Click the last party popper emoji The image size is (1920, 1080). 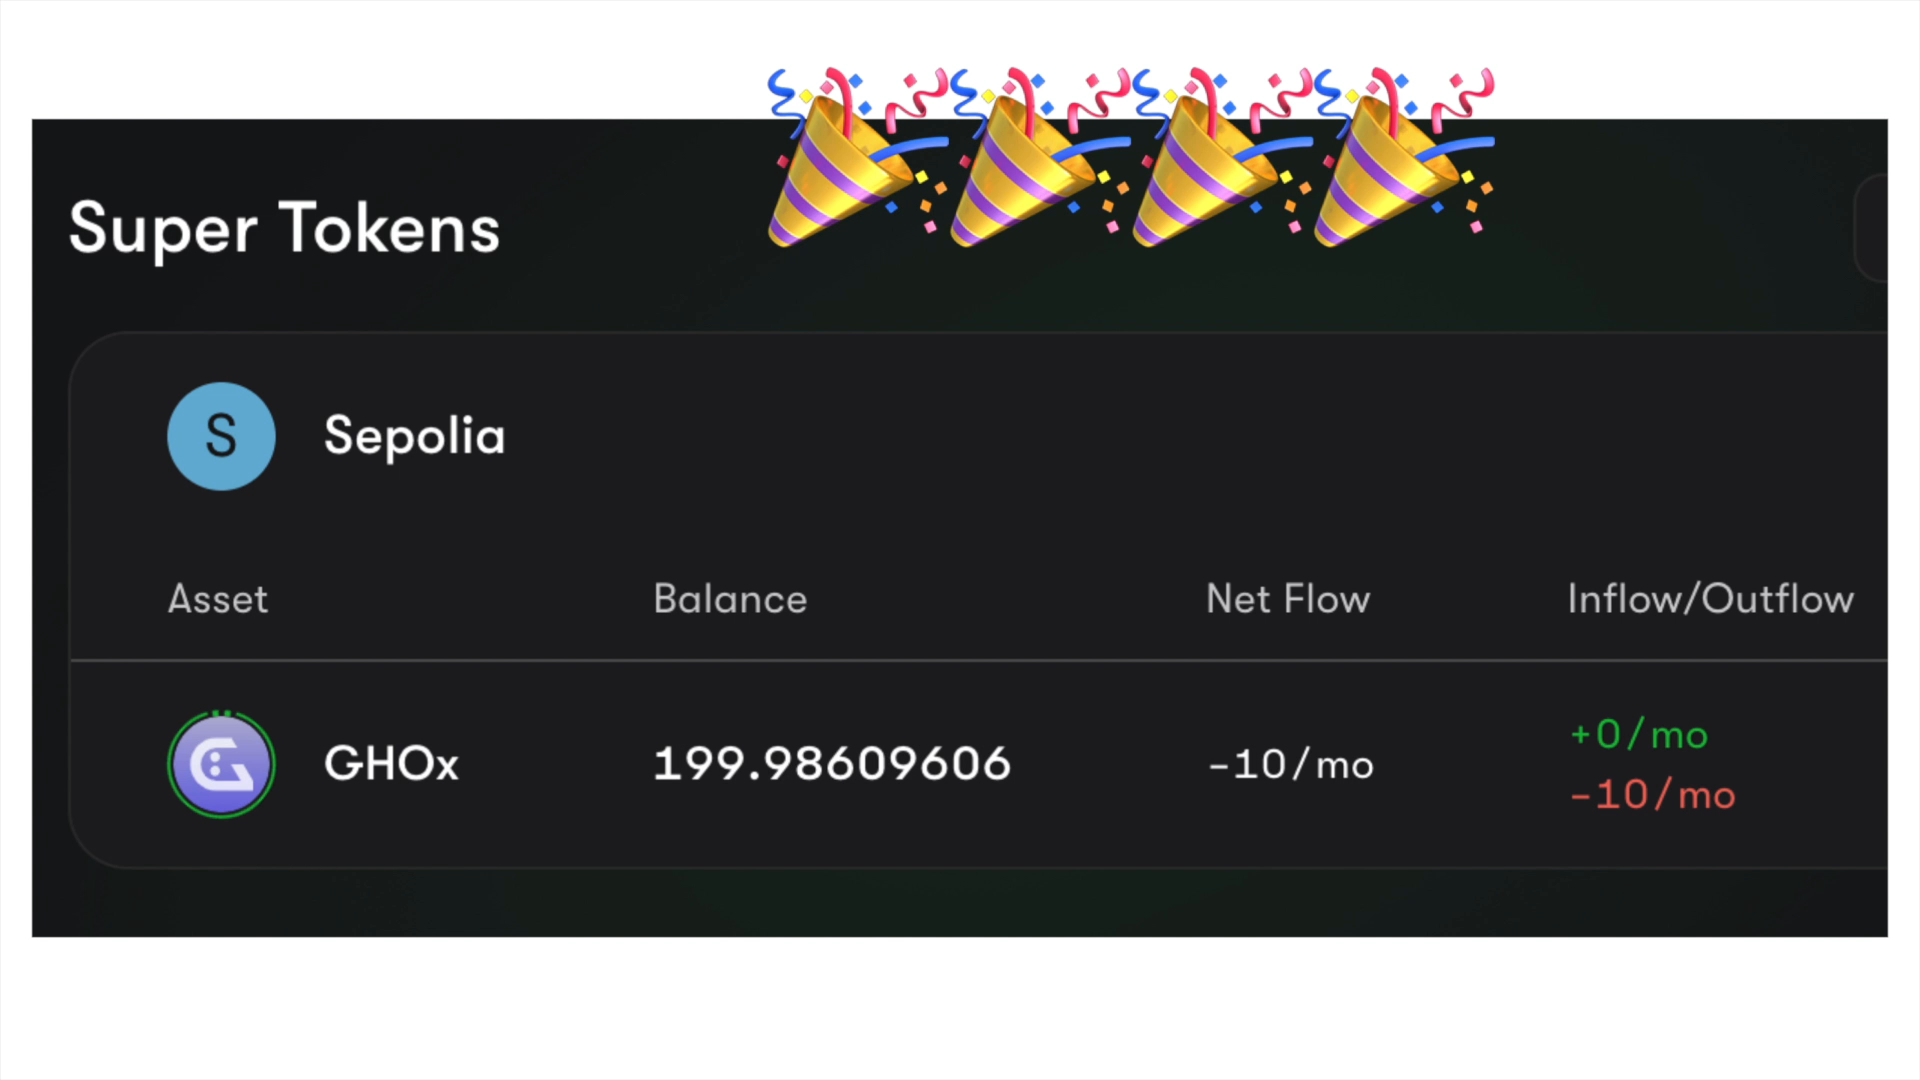point(1404,157)
